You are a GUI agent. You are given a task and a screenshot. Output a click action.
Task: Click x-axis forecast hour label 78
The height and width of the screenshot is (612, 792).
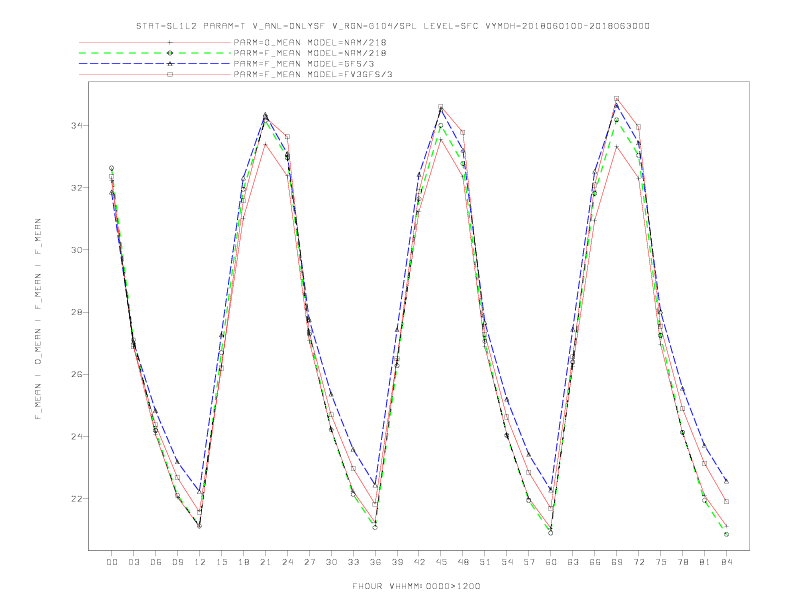[x=682, y=562]
